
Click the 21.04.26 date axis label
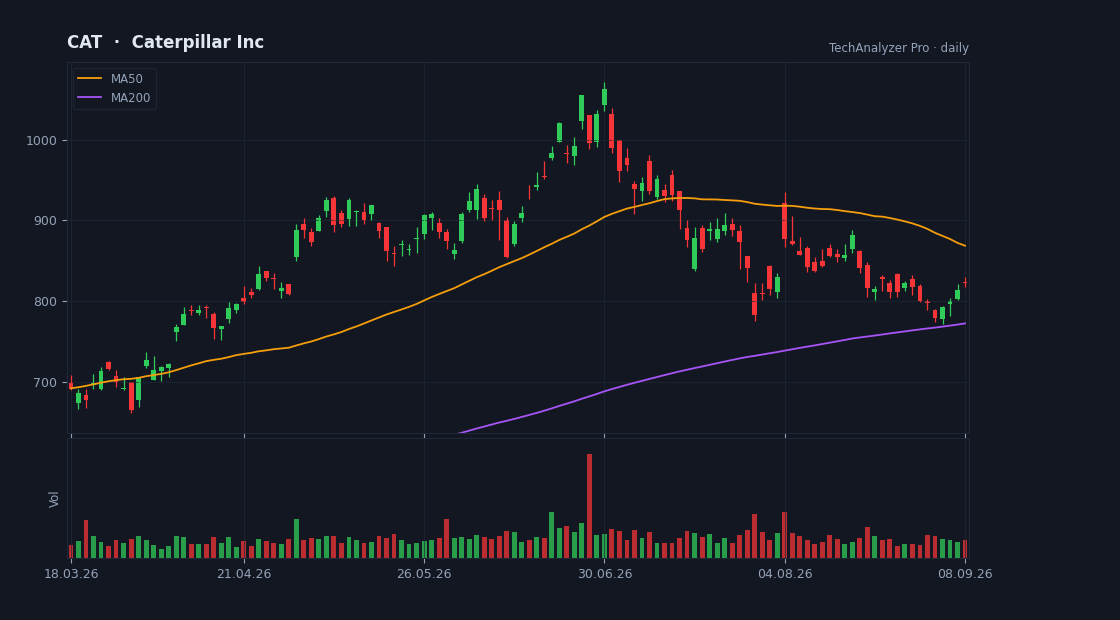click(x=244, y=574)
